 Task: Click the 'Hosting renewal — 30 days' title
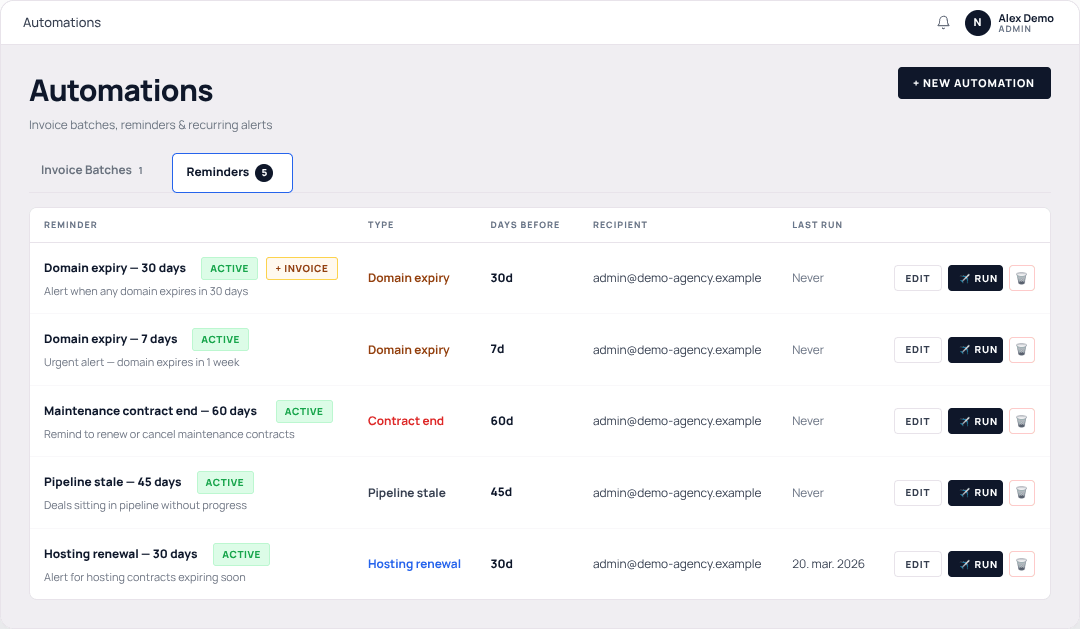121,554
